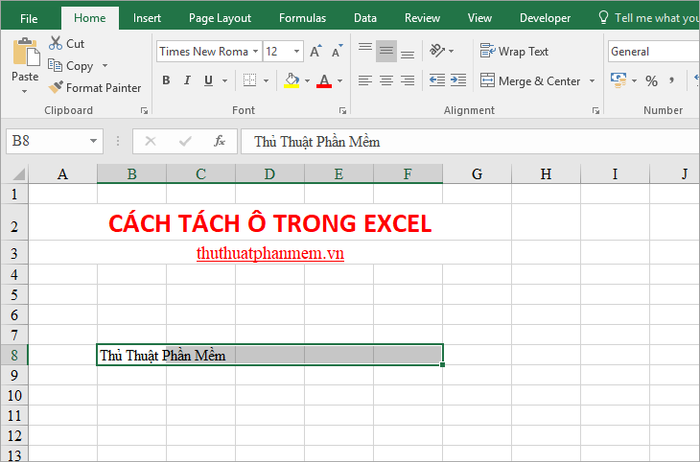This screenshot has height=462, width=700.
Task: Switch to the Formulas tab
Action: tap(302, 18)
